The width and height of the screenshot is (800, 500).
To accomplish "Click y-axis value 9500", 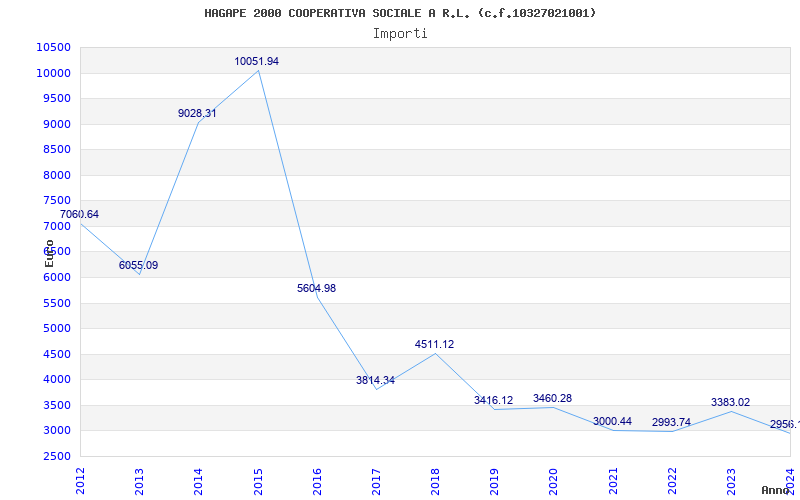I will (x=56, y=98).
